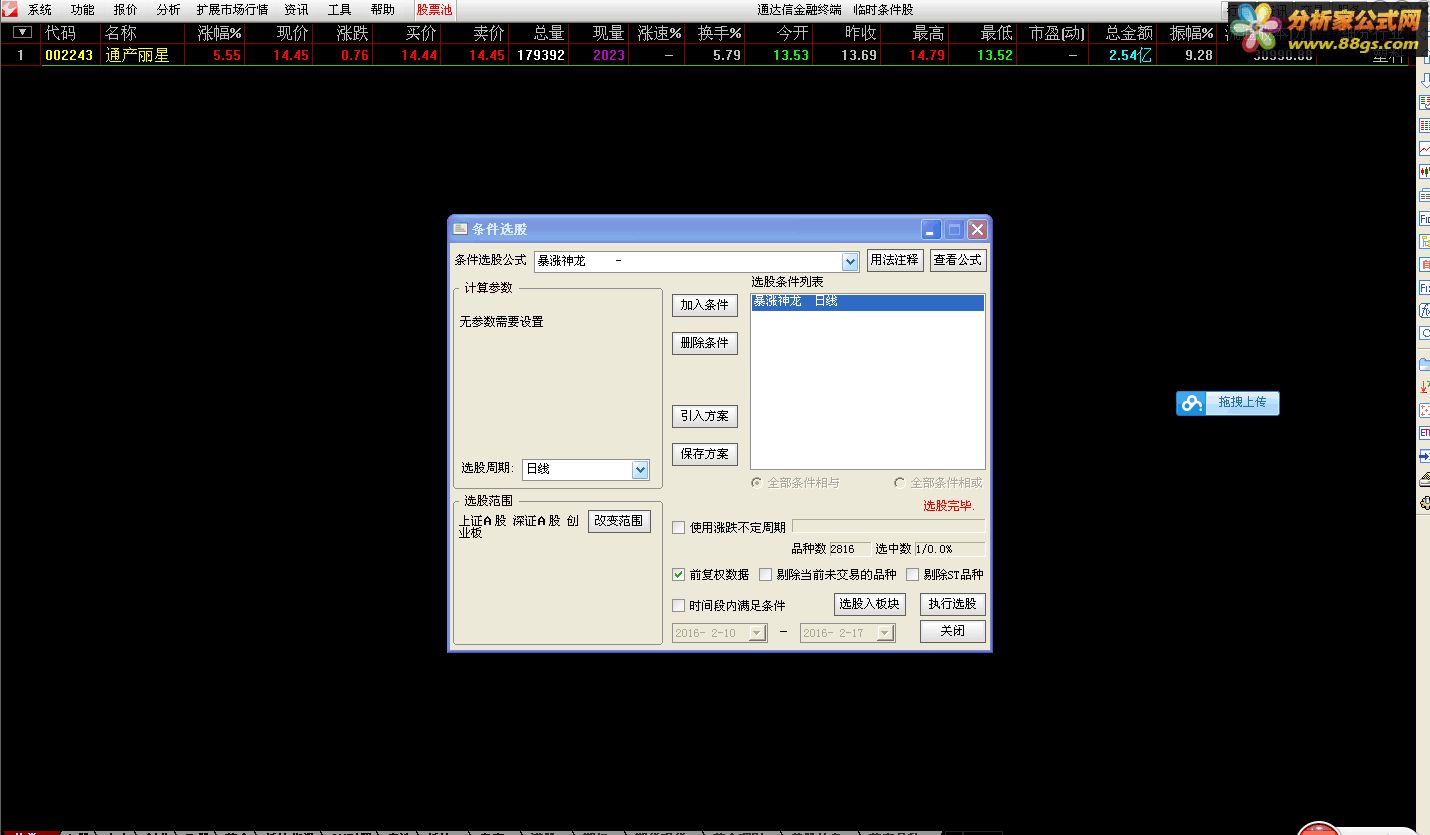The image size is (1430, 835).
Task: Open 扩展市场行情 menu
Action: (232, 10)
